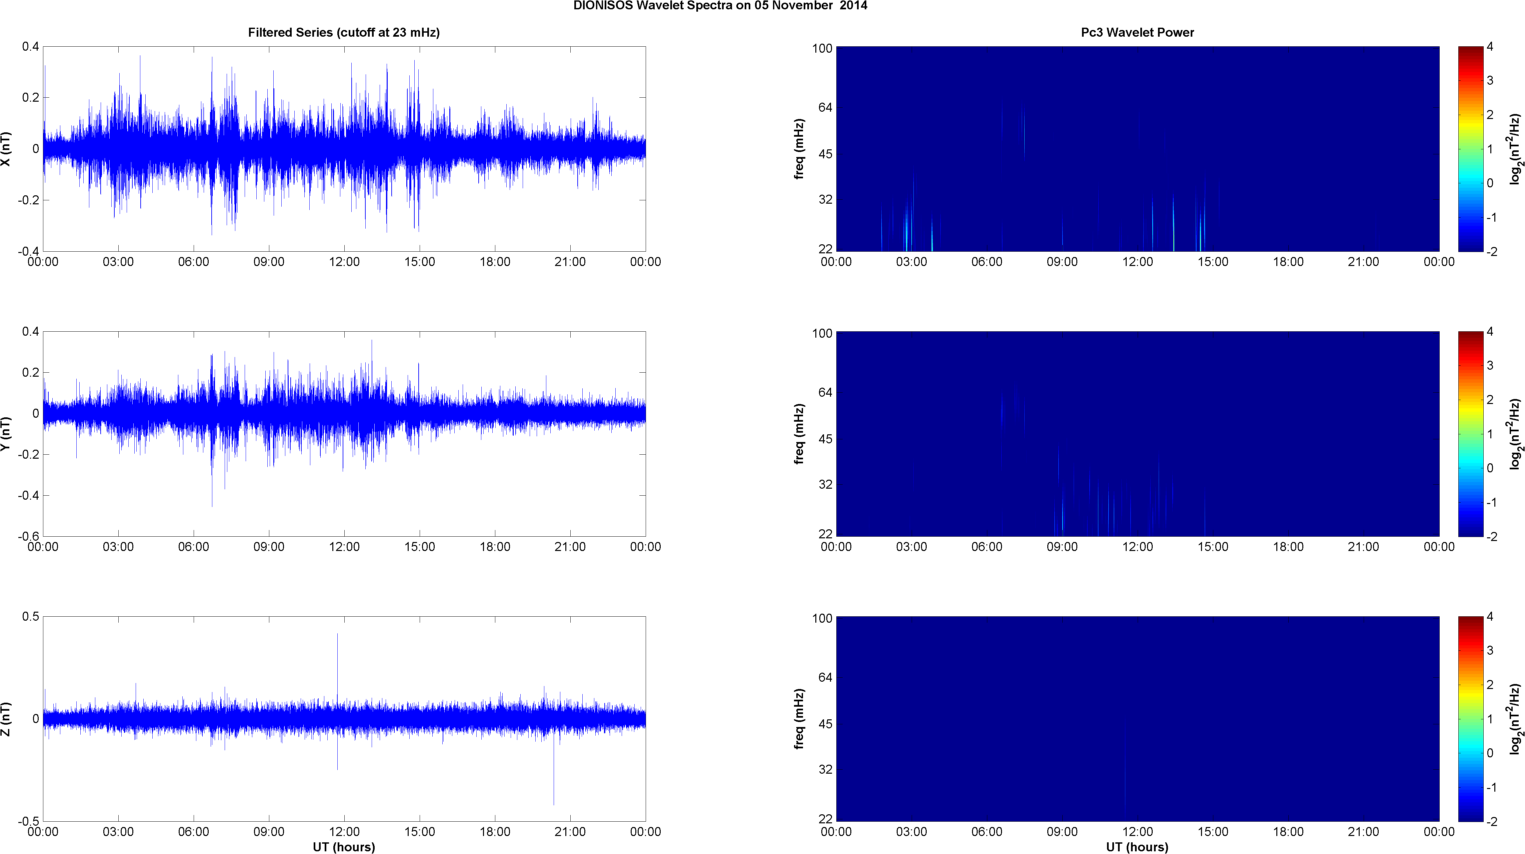Screen dimensions: 1525x854
Task: Select the X-component wavelet power spectrogram
Action: 1137,149
